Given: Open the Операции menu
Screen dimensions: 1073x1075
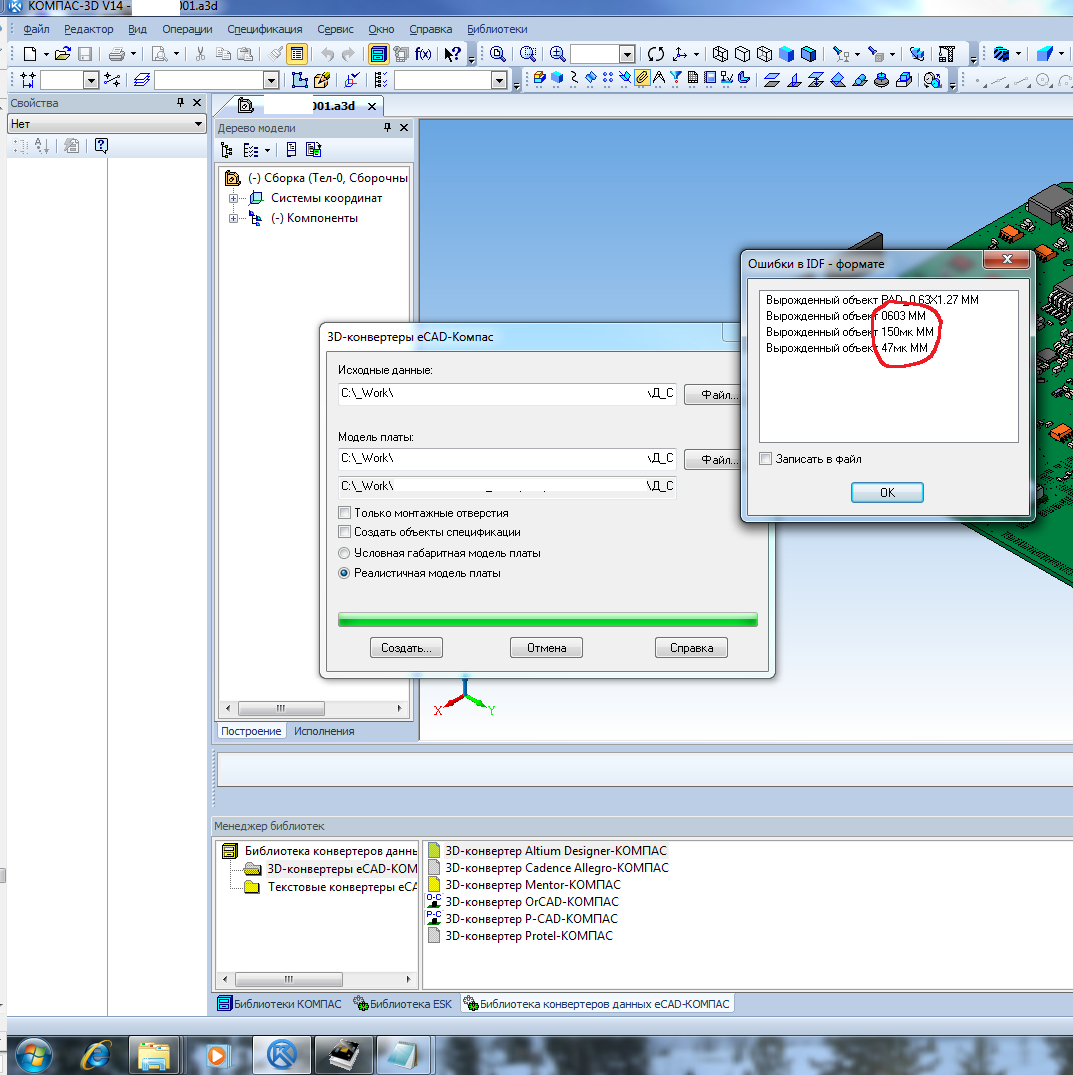Looking at the screenshot, I should (x=187, y=29).
